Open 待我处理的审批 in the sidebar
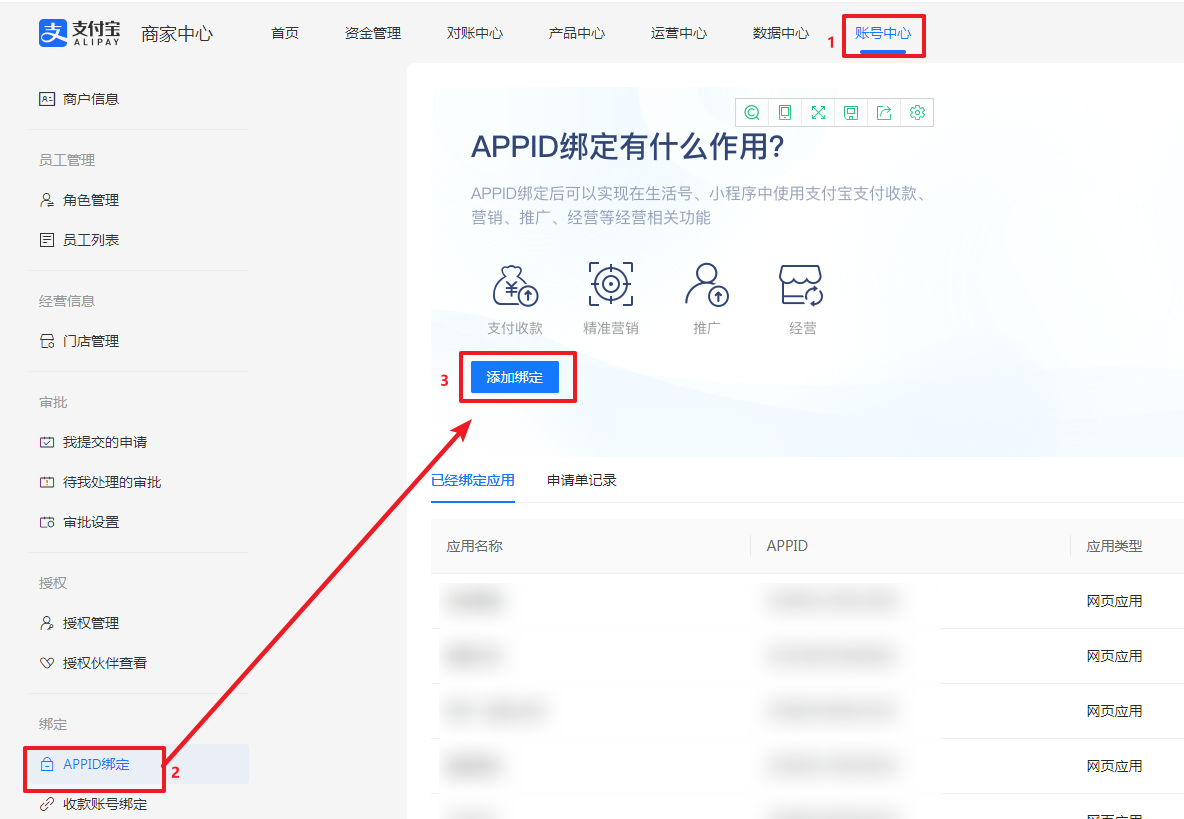The height and width of the screenshot is (819, 1184). pos(100,482)
